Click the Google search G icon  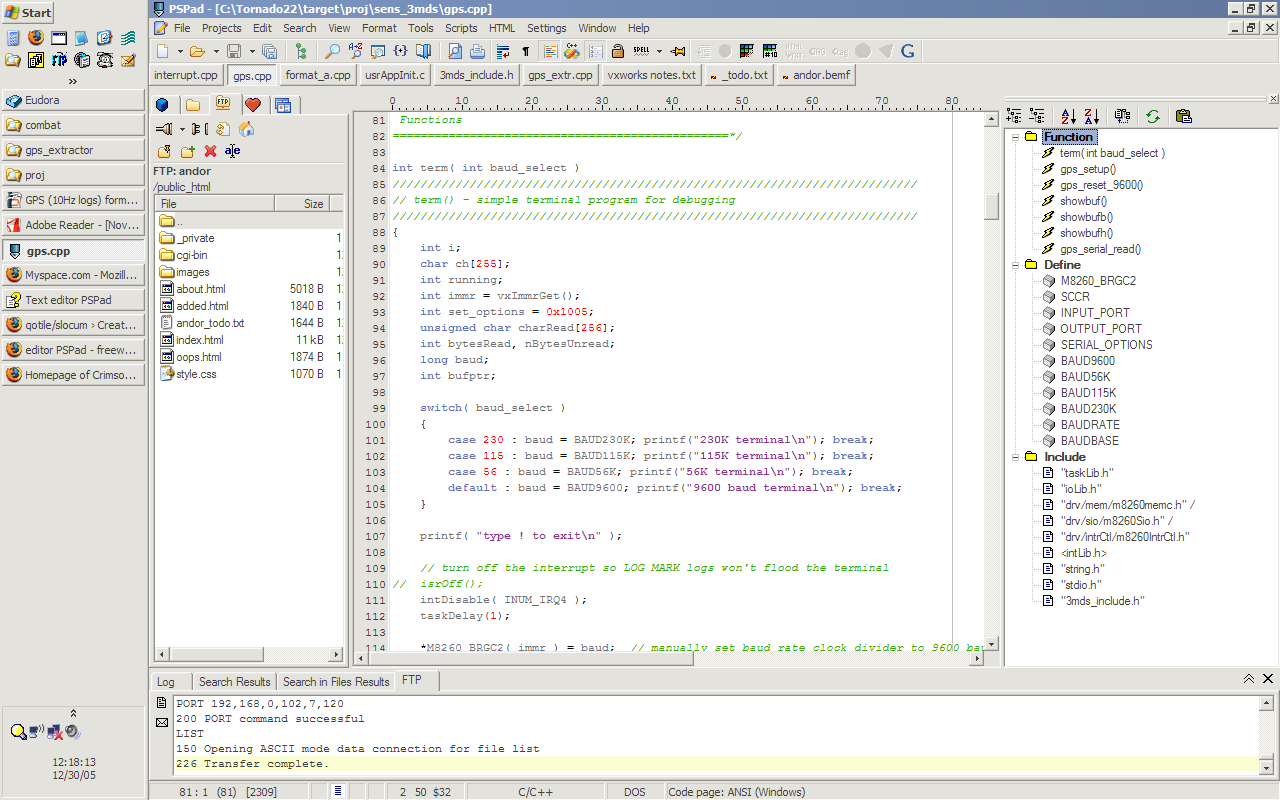[x=908, y=51]
